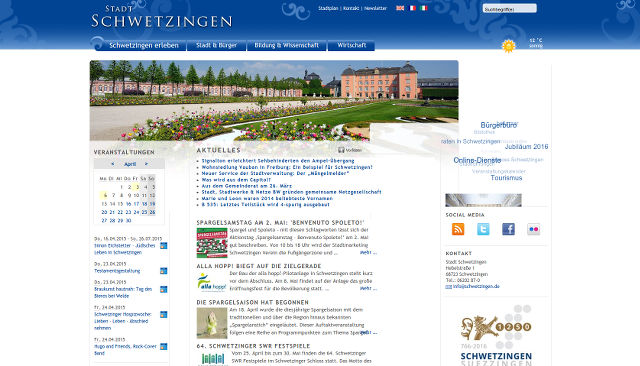Click the info@schwetzingen.de email link

(476, 286)
